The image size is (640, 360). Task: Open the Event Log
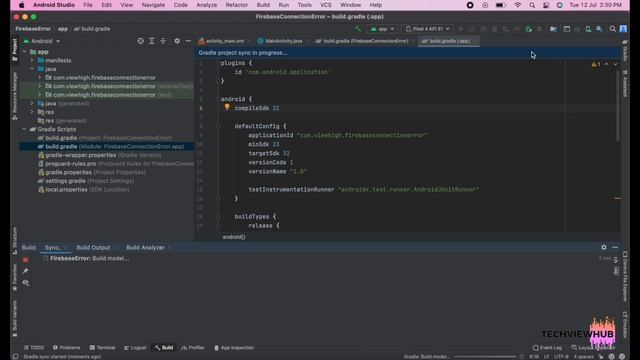[x=547, y=348]
